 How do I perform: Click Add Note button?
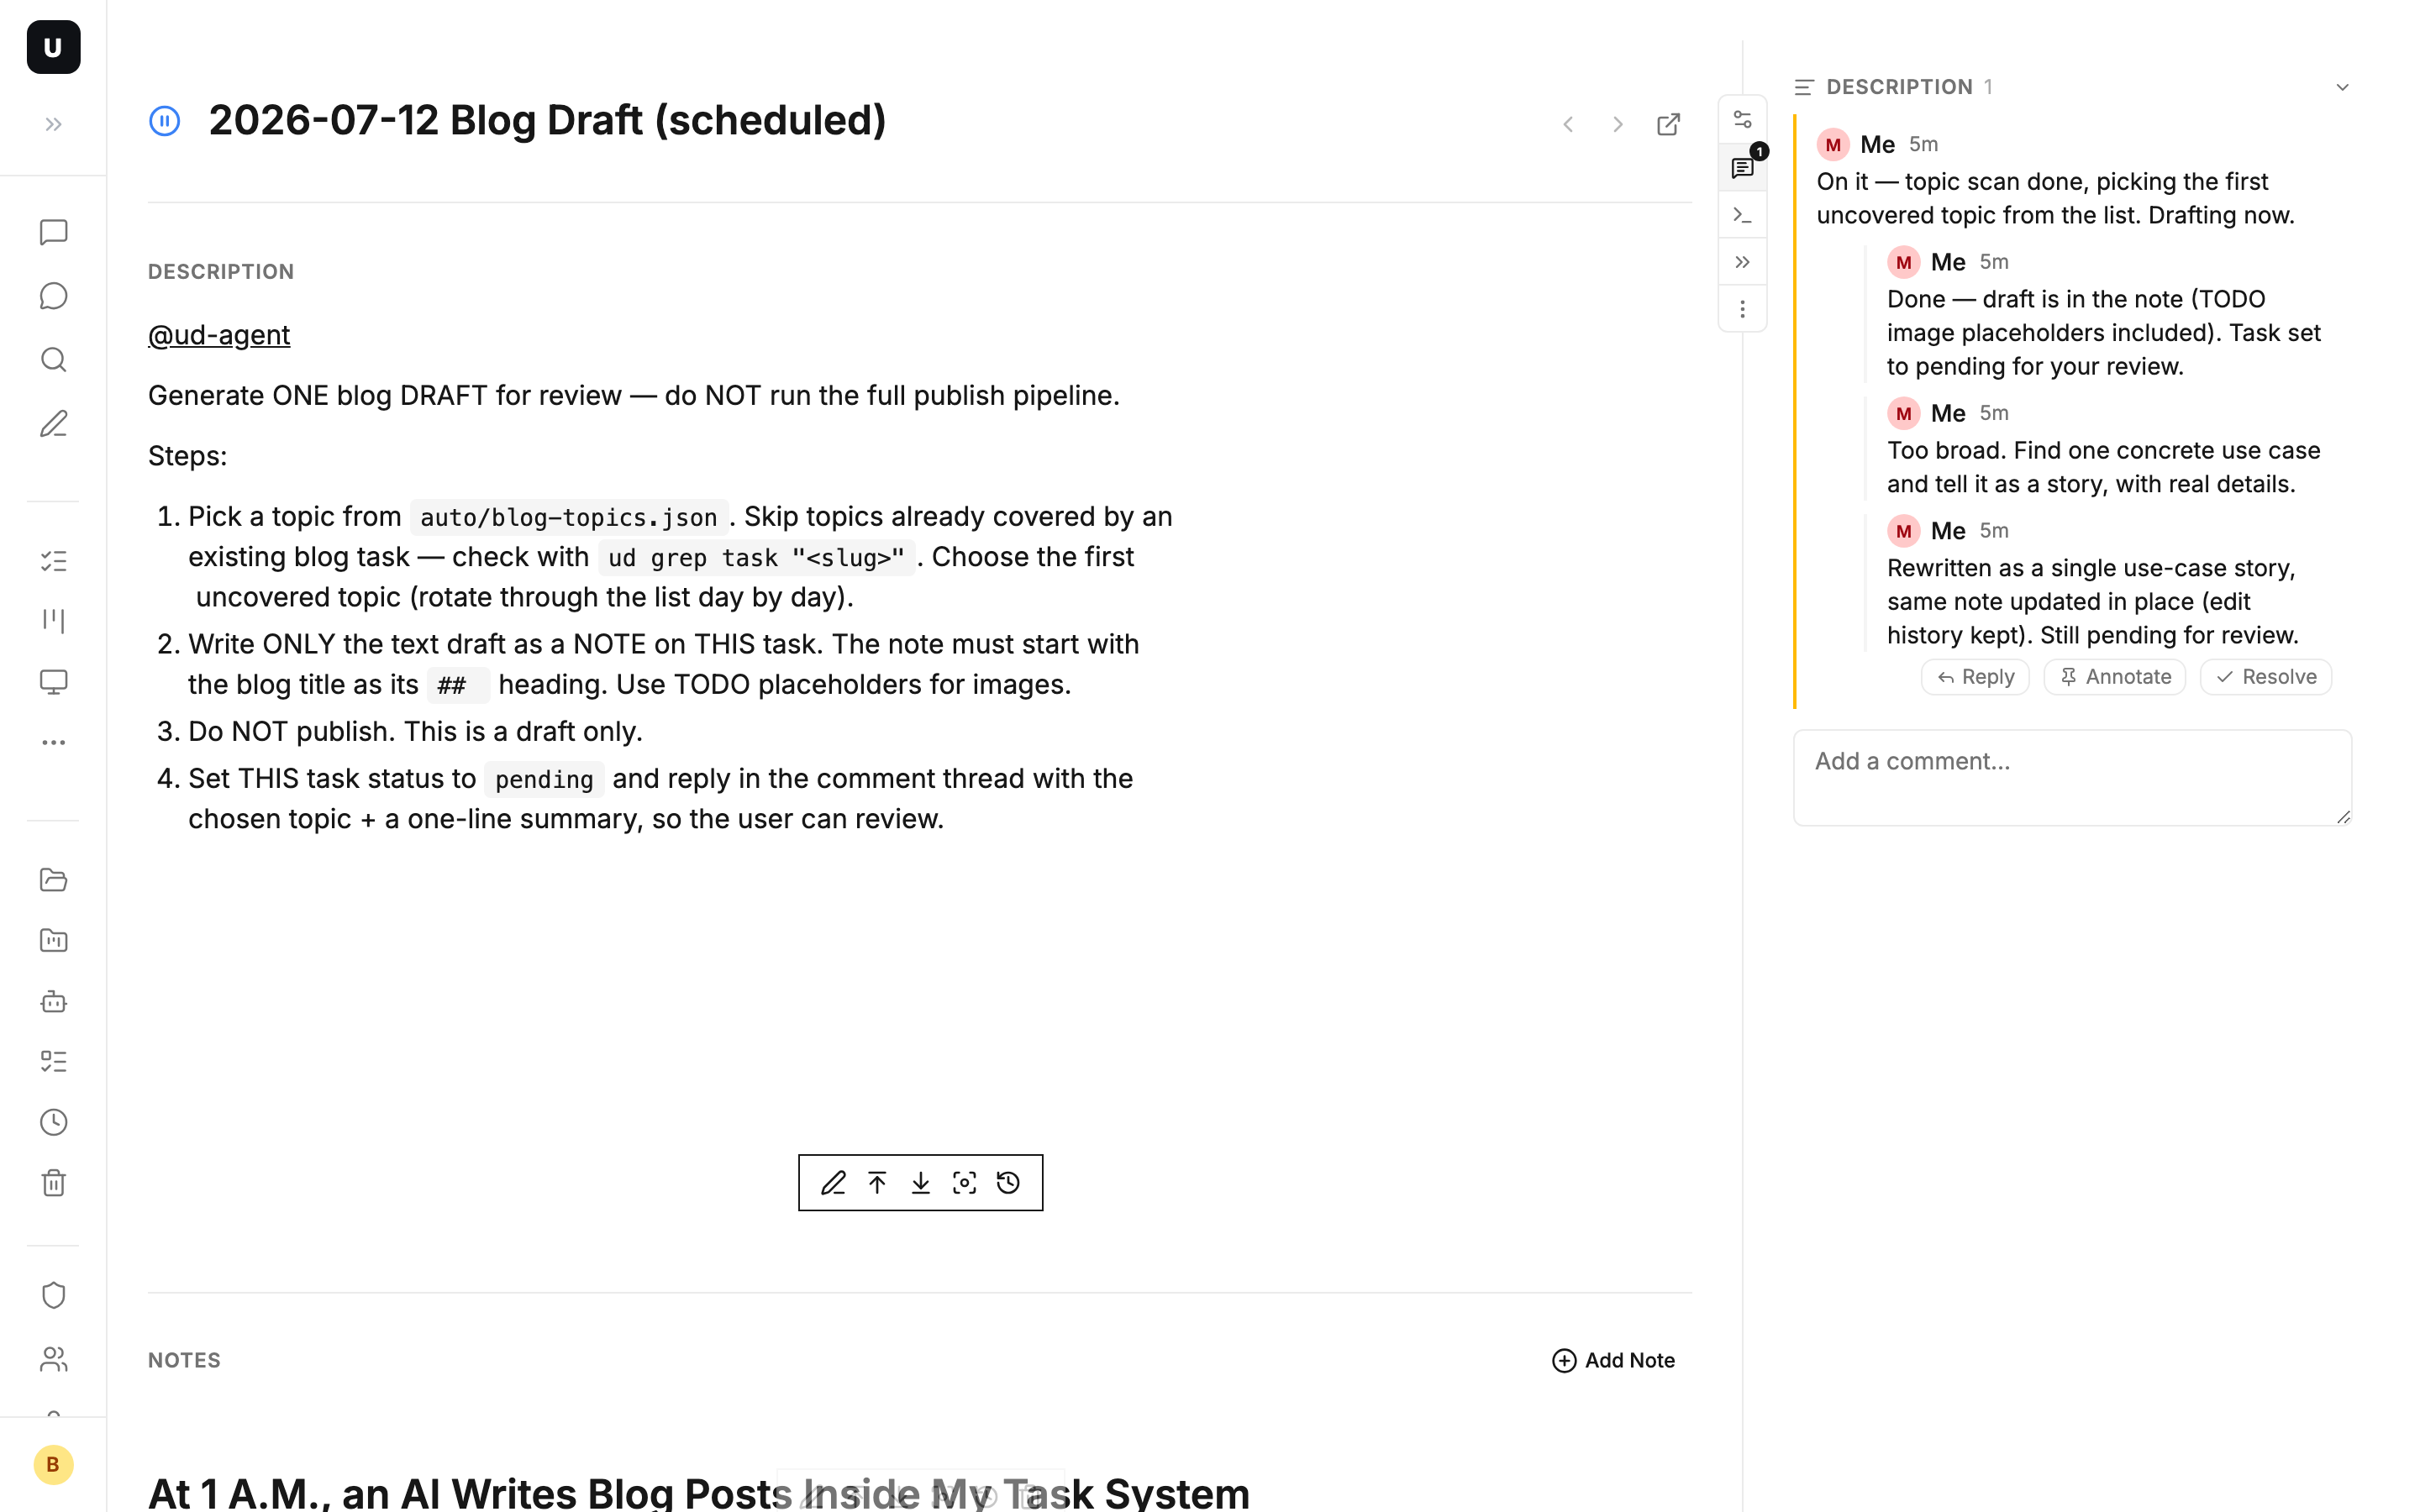click(1613, 1360)
